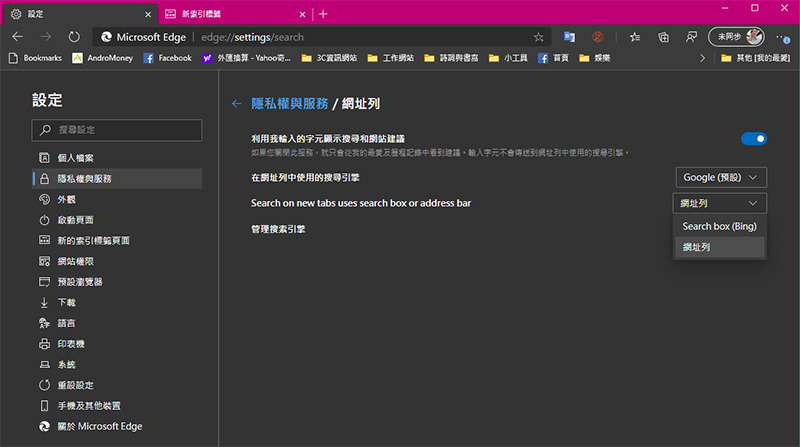
Task: Click the 管理搜索引擎 link
Action: [x=278, y=229]
